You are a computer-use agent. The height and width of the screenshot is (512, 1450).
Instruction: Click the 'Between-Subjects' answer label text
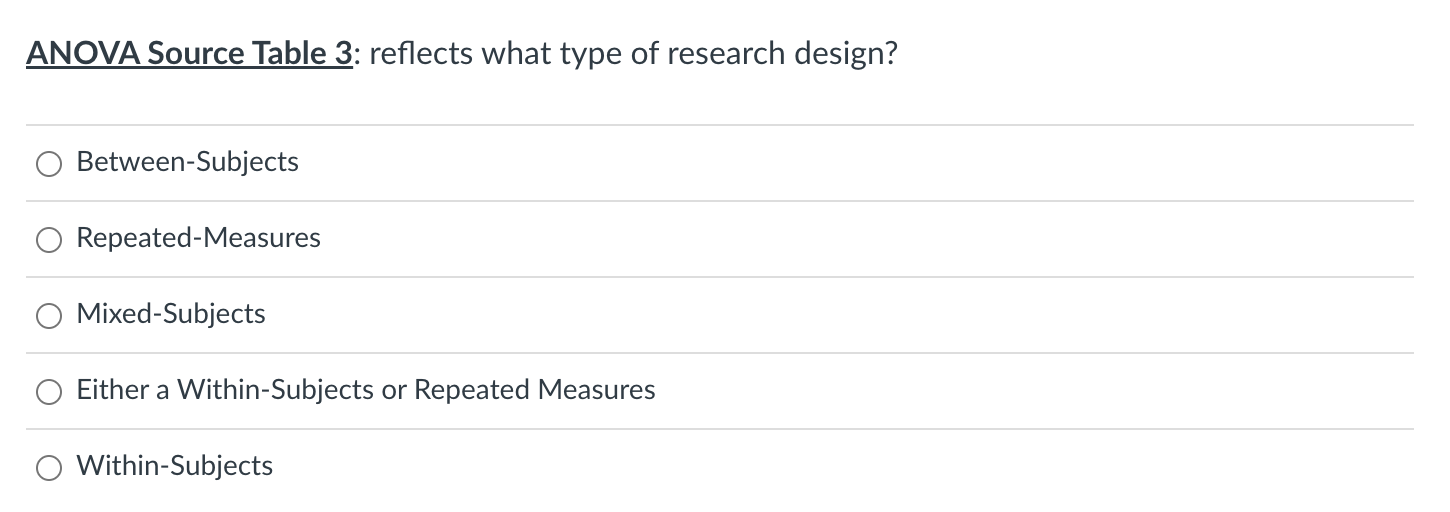[x=187, y=162]
